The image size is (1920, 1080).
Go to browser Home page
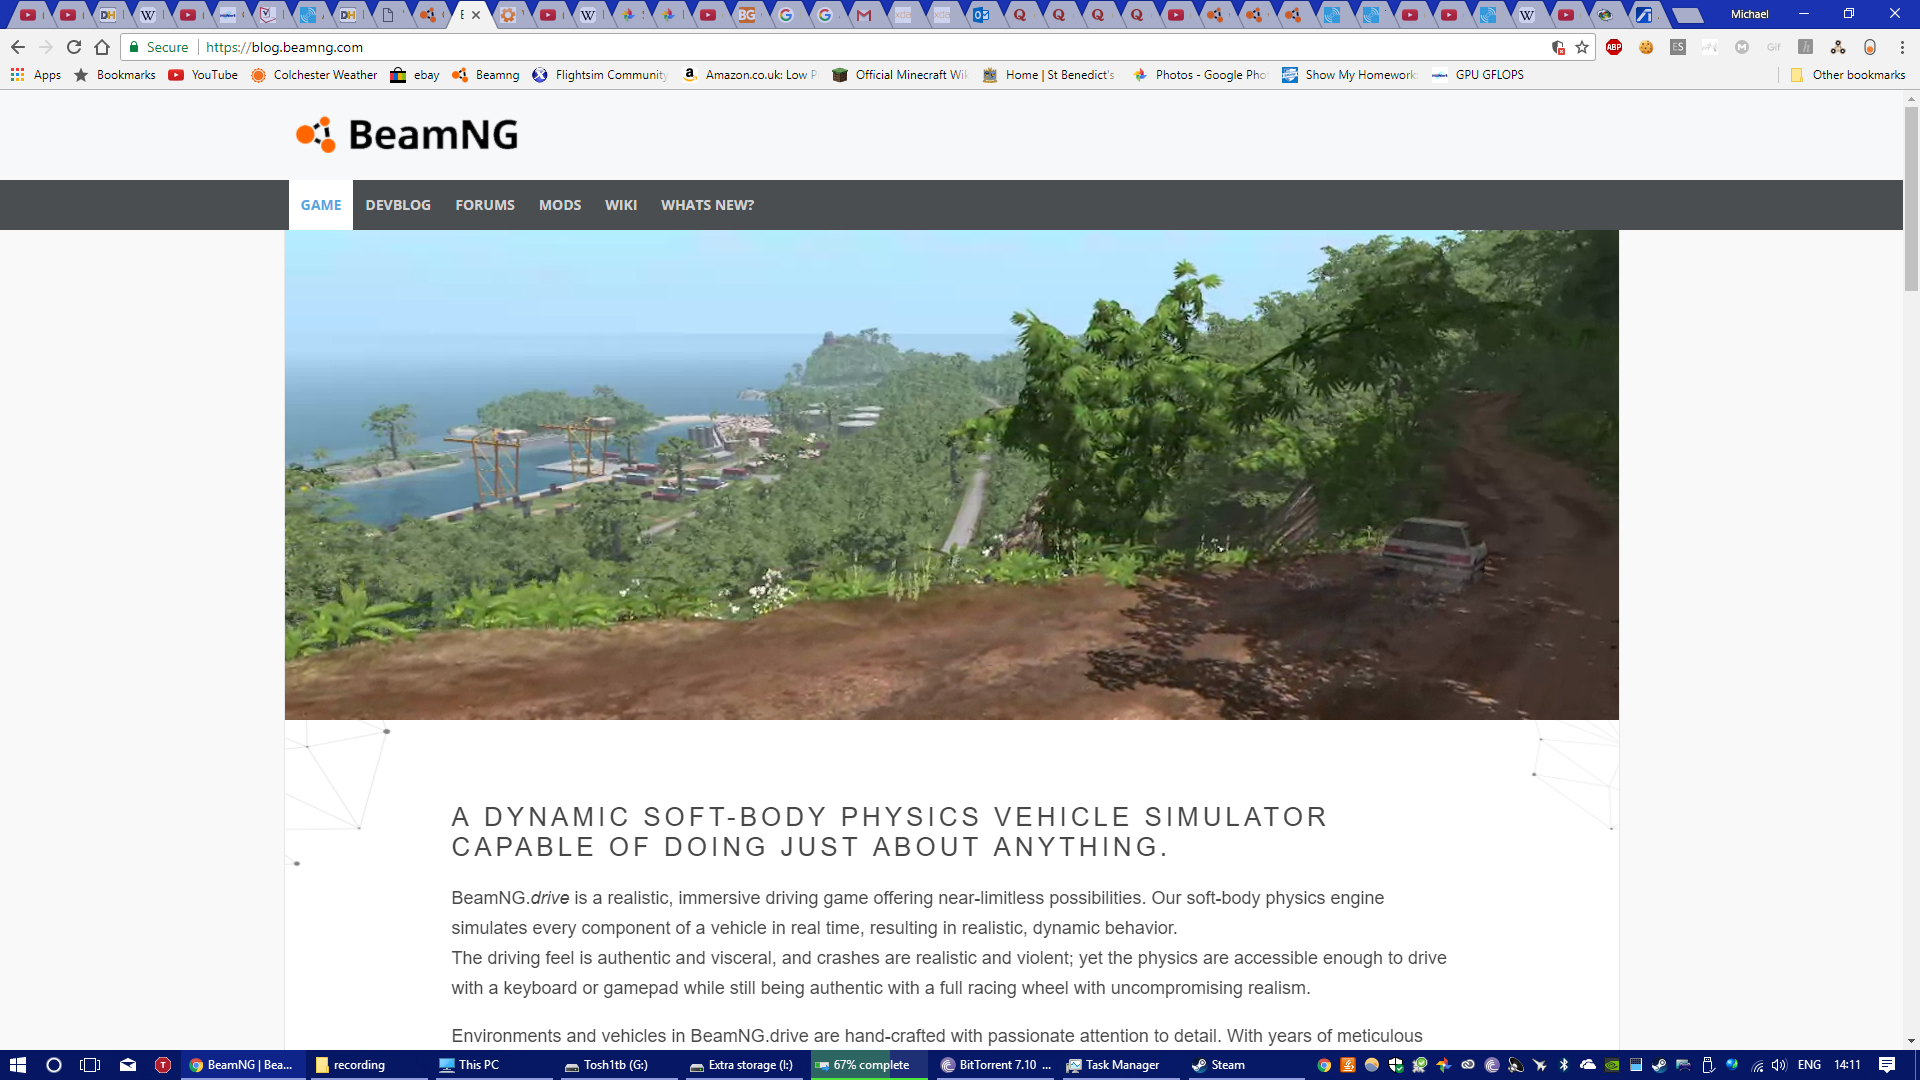coord(102,47)
